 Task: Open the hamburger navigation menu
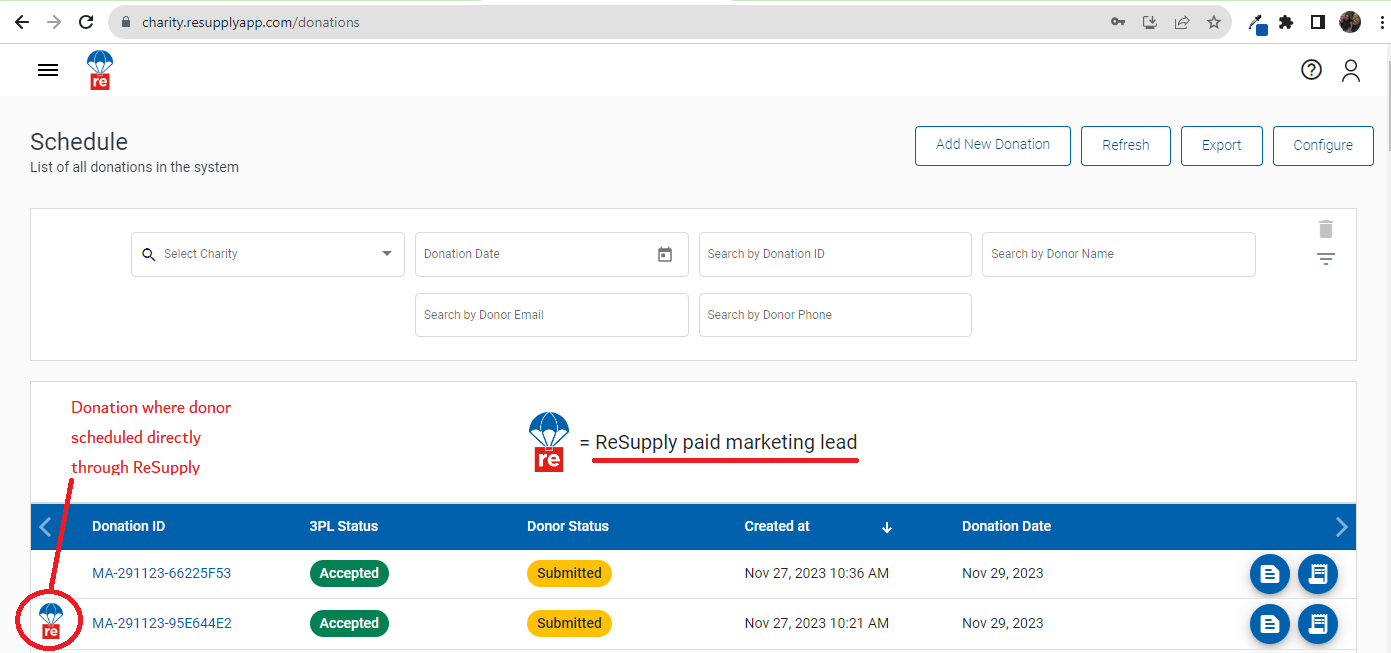coord(48,70)
